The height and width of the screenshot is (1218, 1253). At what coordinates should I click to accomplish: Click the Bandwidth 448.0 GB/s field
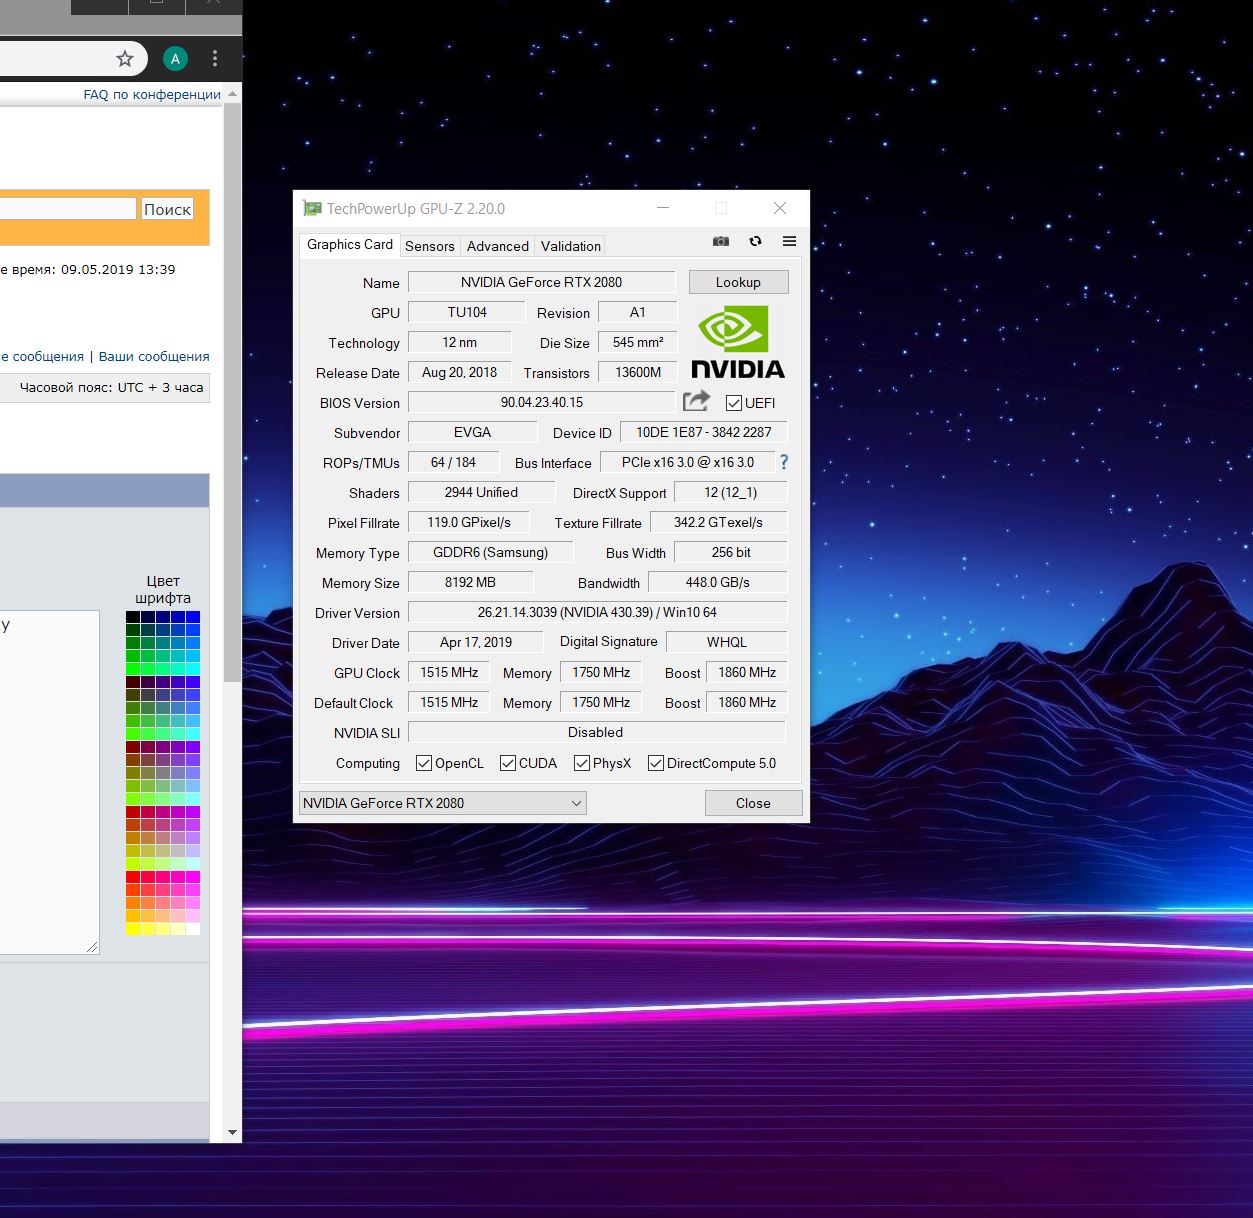click(717, 582)
